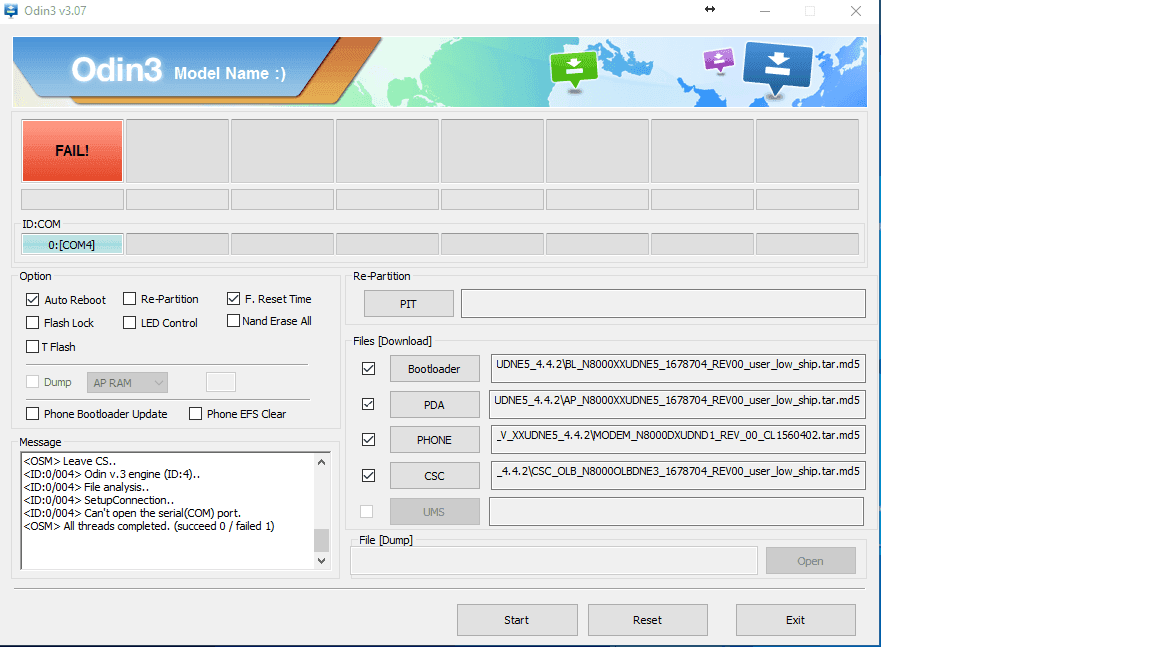This screenshot has height=648, width=1152.
Task: Close the Odin3 window
Action: [856, 11]
